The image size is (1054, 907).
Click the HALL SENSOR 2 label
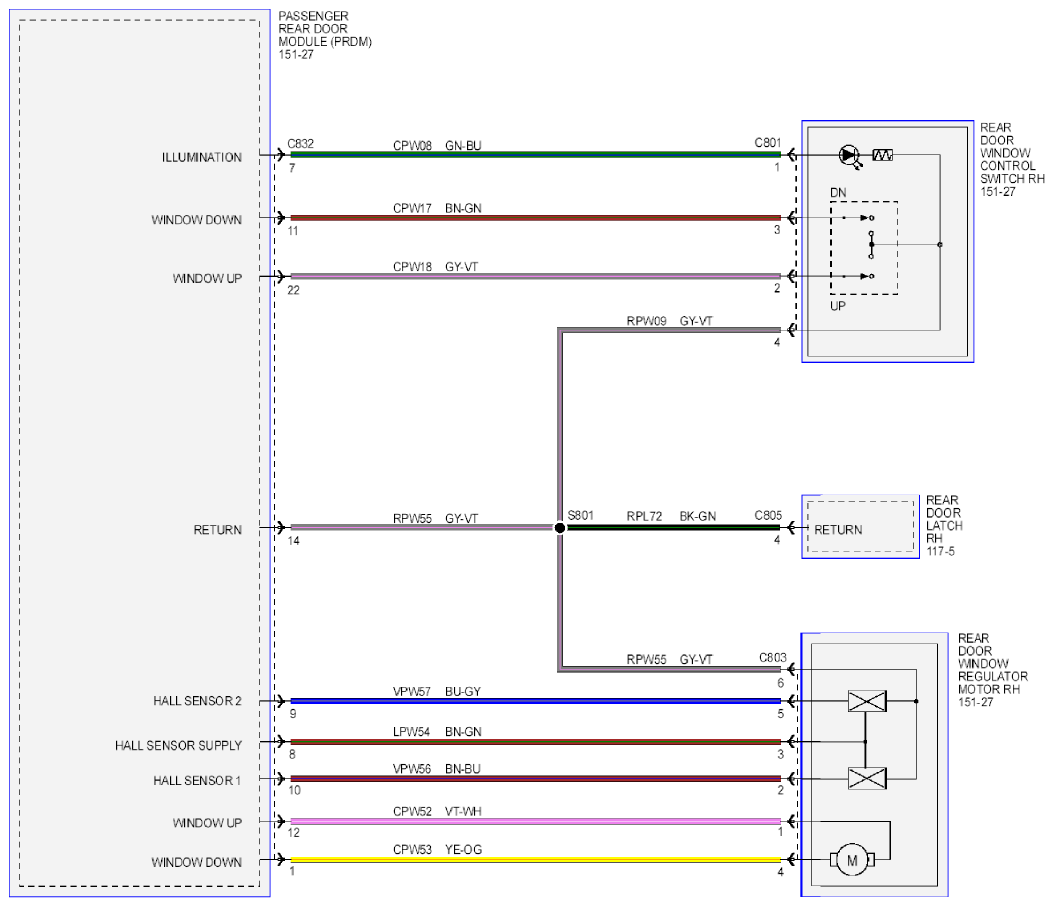197,701
